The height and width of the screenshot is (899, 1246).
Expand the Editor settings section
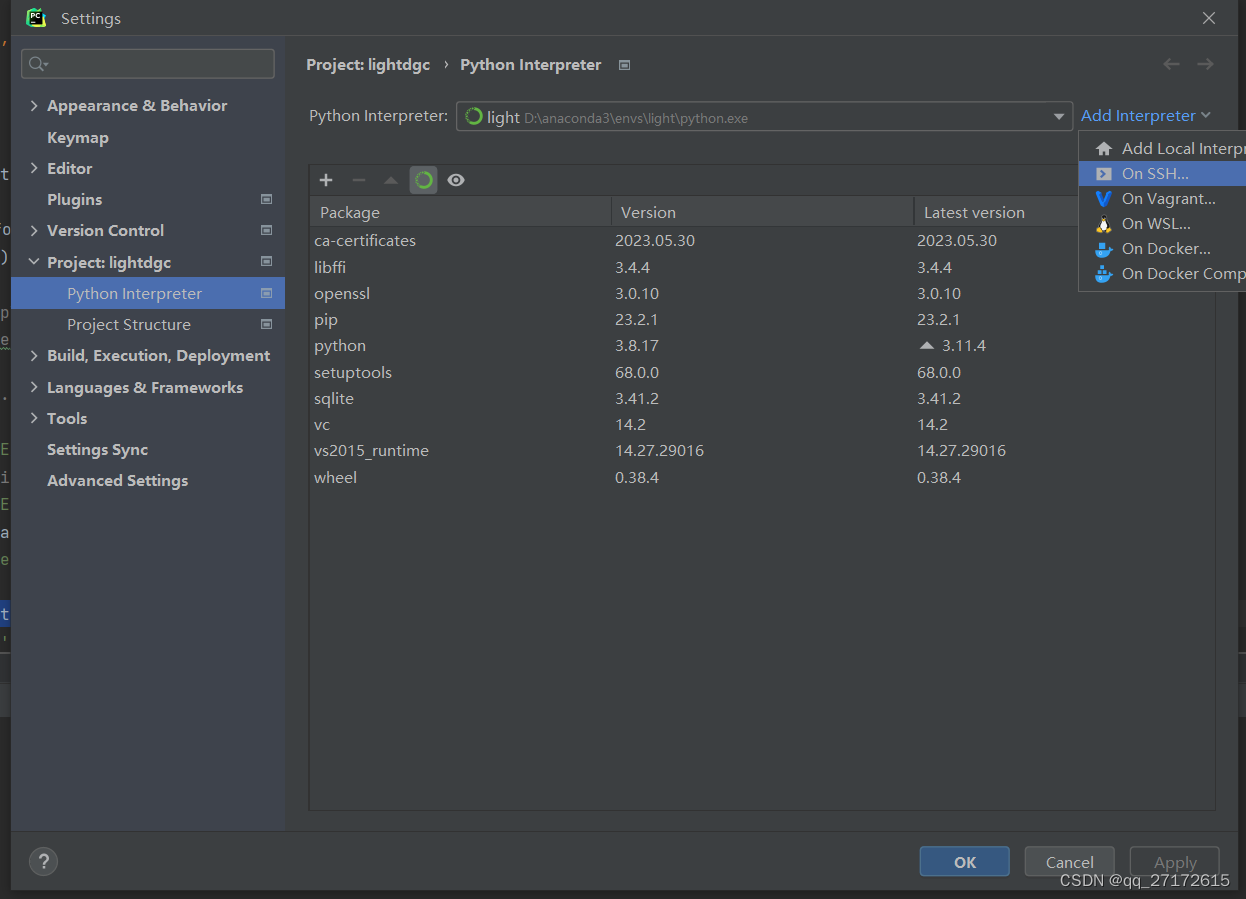[x=34, y=168]
